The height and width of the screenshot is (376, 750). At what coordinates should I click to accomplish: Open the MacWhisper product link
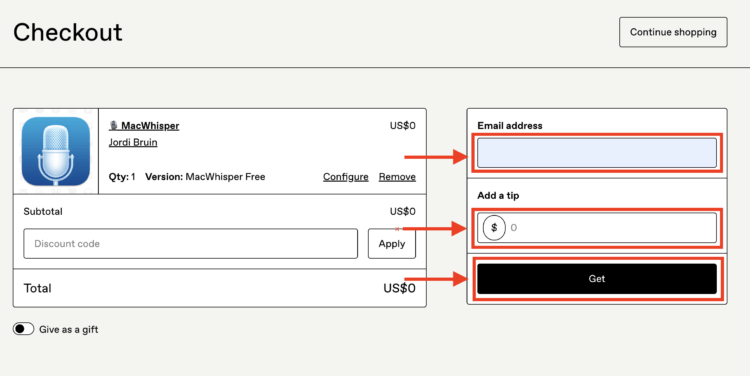(144, 126)
